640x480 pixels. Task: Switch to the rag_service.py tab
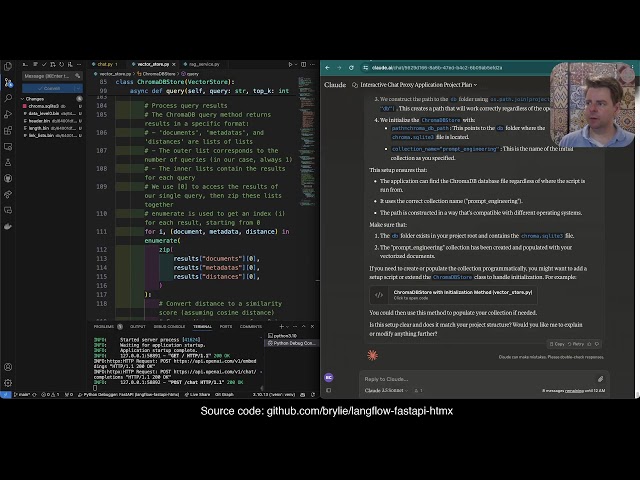click(202, 64)
